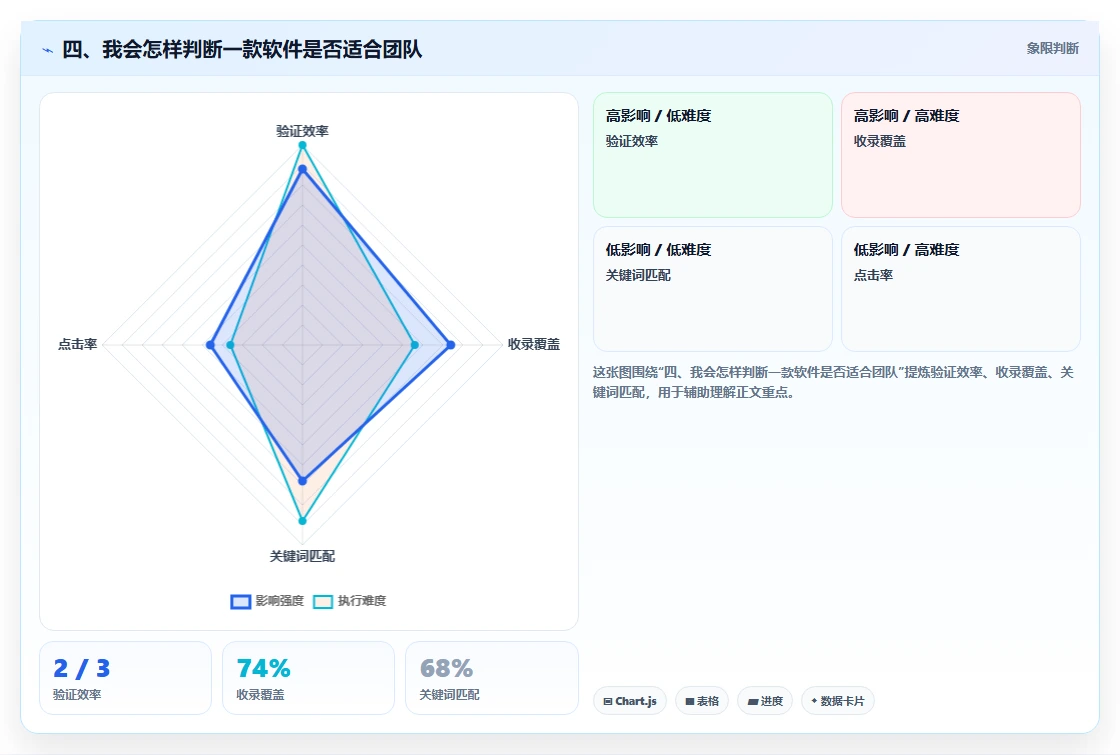This screenshot has height=755, width=1120.
Task: Click the 2 / 3 stat value
Action: point(81,669)
